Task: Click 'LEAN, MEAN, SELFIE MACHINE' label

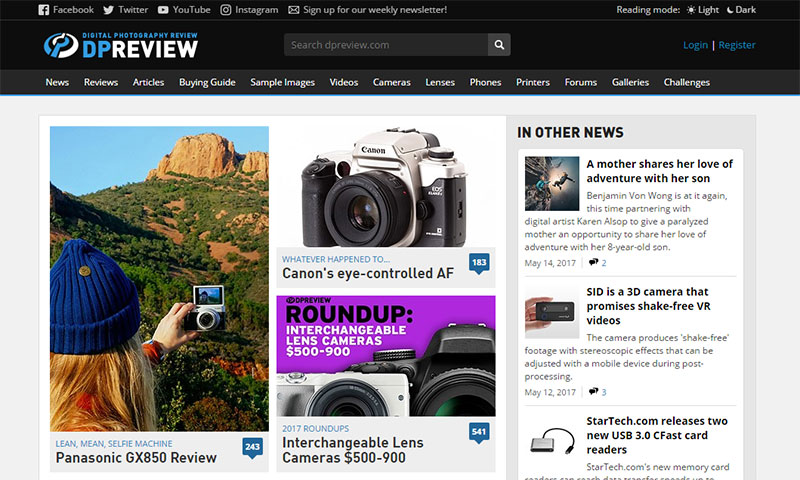Action: (114, 444)
